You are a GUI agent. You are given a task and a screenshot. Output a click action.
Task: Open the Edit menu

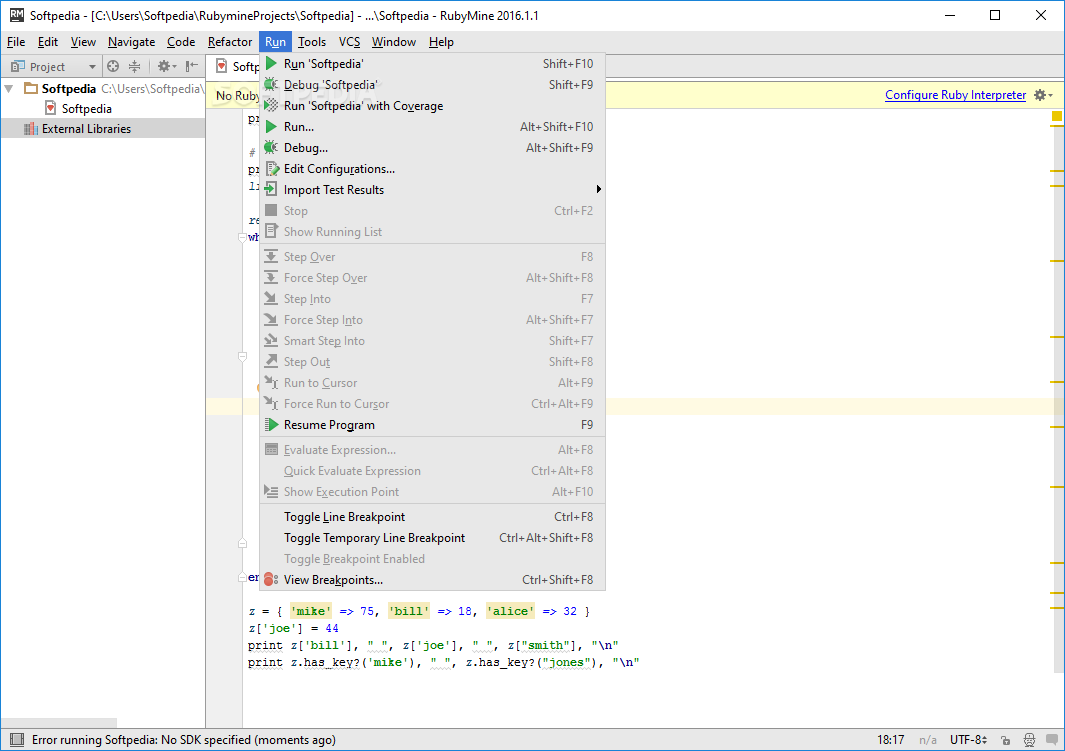coord(48,42)
